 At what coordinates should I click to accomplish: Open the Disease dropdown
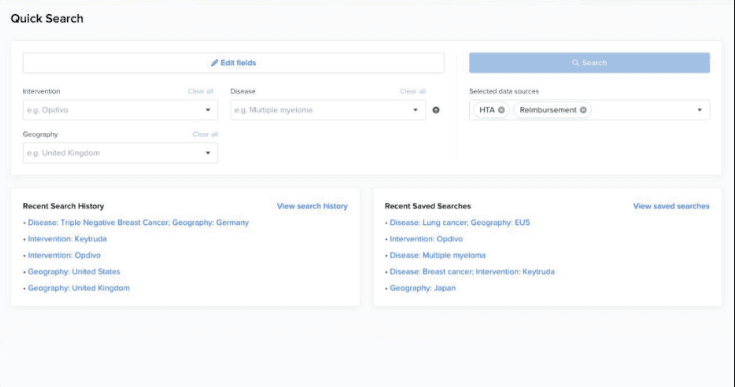pyautogui.click(x=328, y=110)
